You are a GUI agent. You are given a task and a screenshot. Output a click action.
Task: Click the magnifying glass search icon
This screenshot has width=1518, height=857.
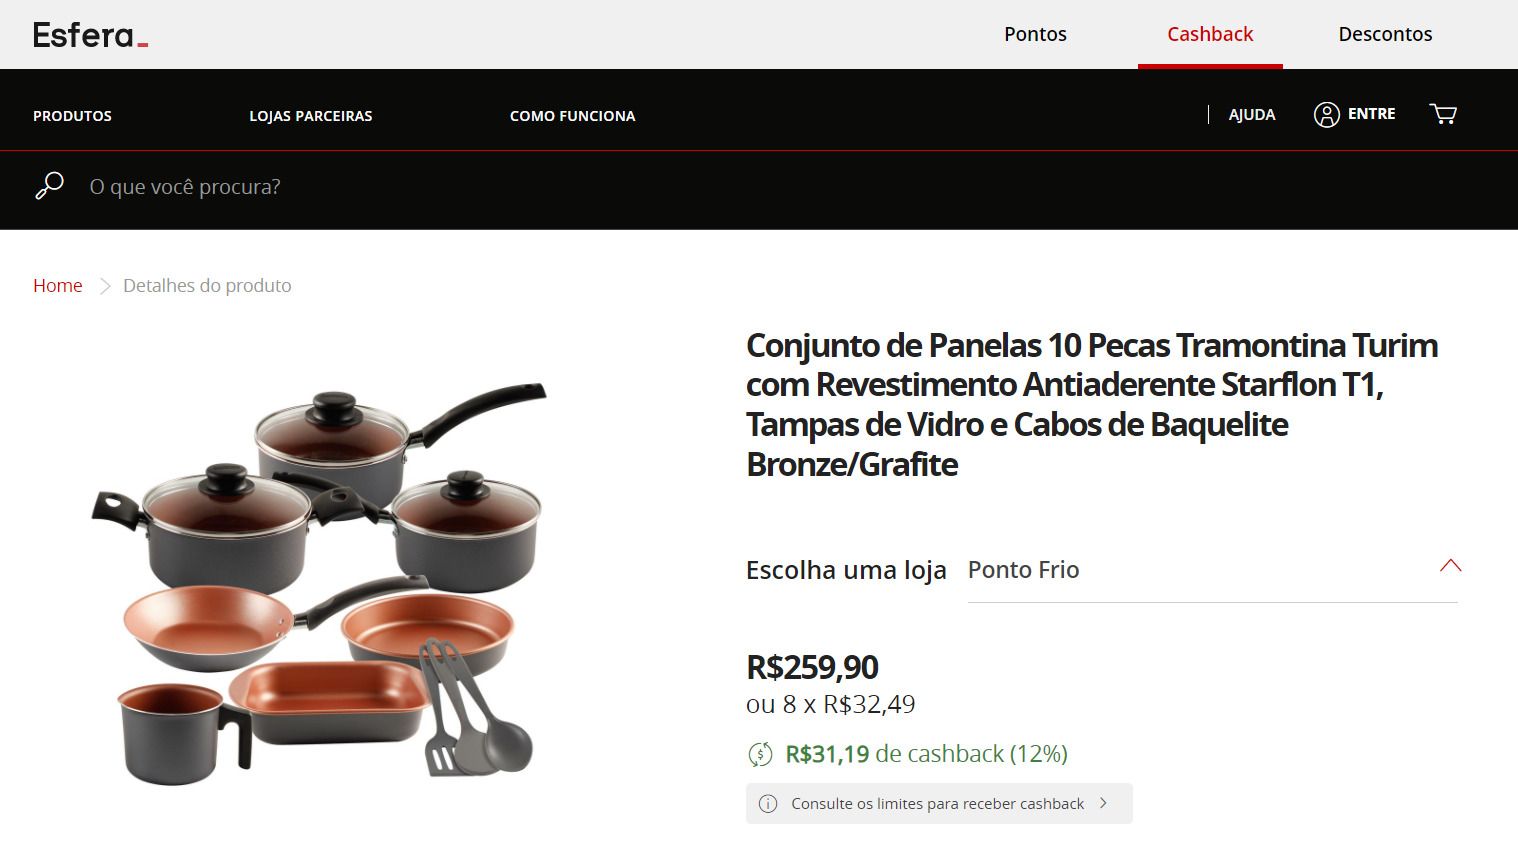click(49, 186)
